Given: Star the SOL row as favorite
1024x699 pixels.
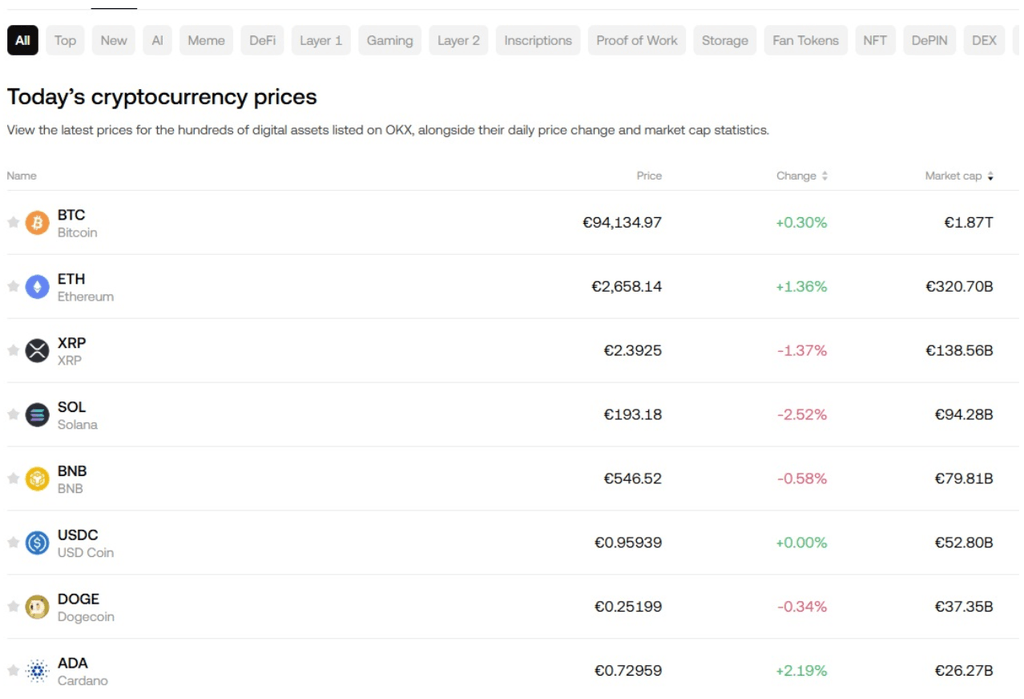Looking at the screenshot, I should click(x=13, y=414).
